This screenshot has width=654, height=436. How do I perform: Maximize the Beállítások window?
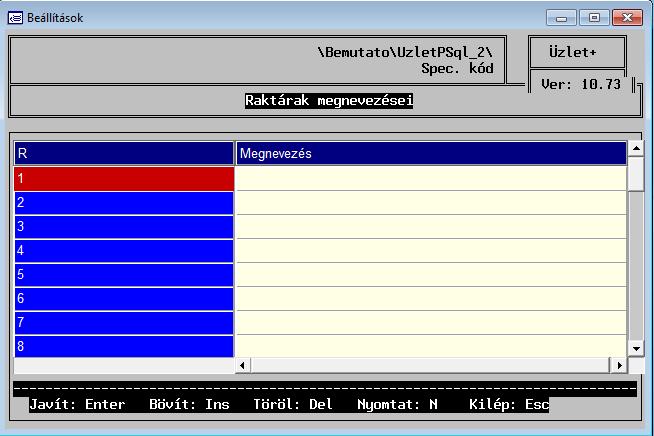click(x=594, y=18)
